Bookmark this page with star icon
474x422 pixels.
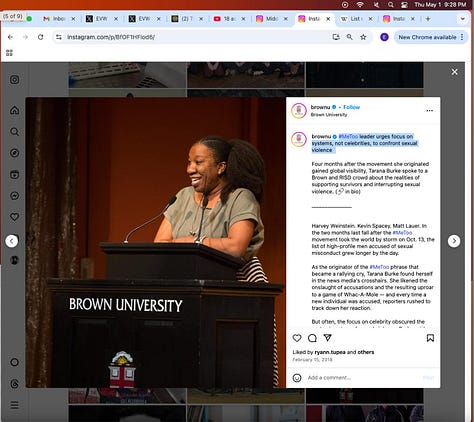click(x=363, y=37)
